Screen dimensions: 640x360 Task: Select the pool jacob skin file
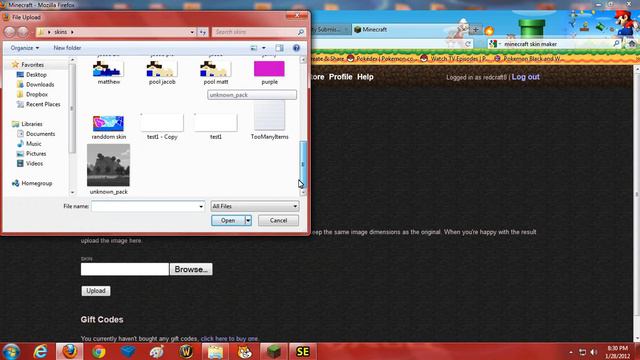(x=162, y=73)
